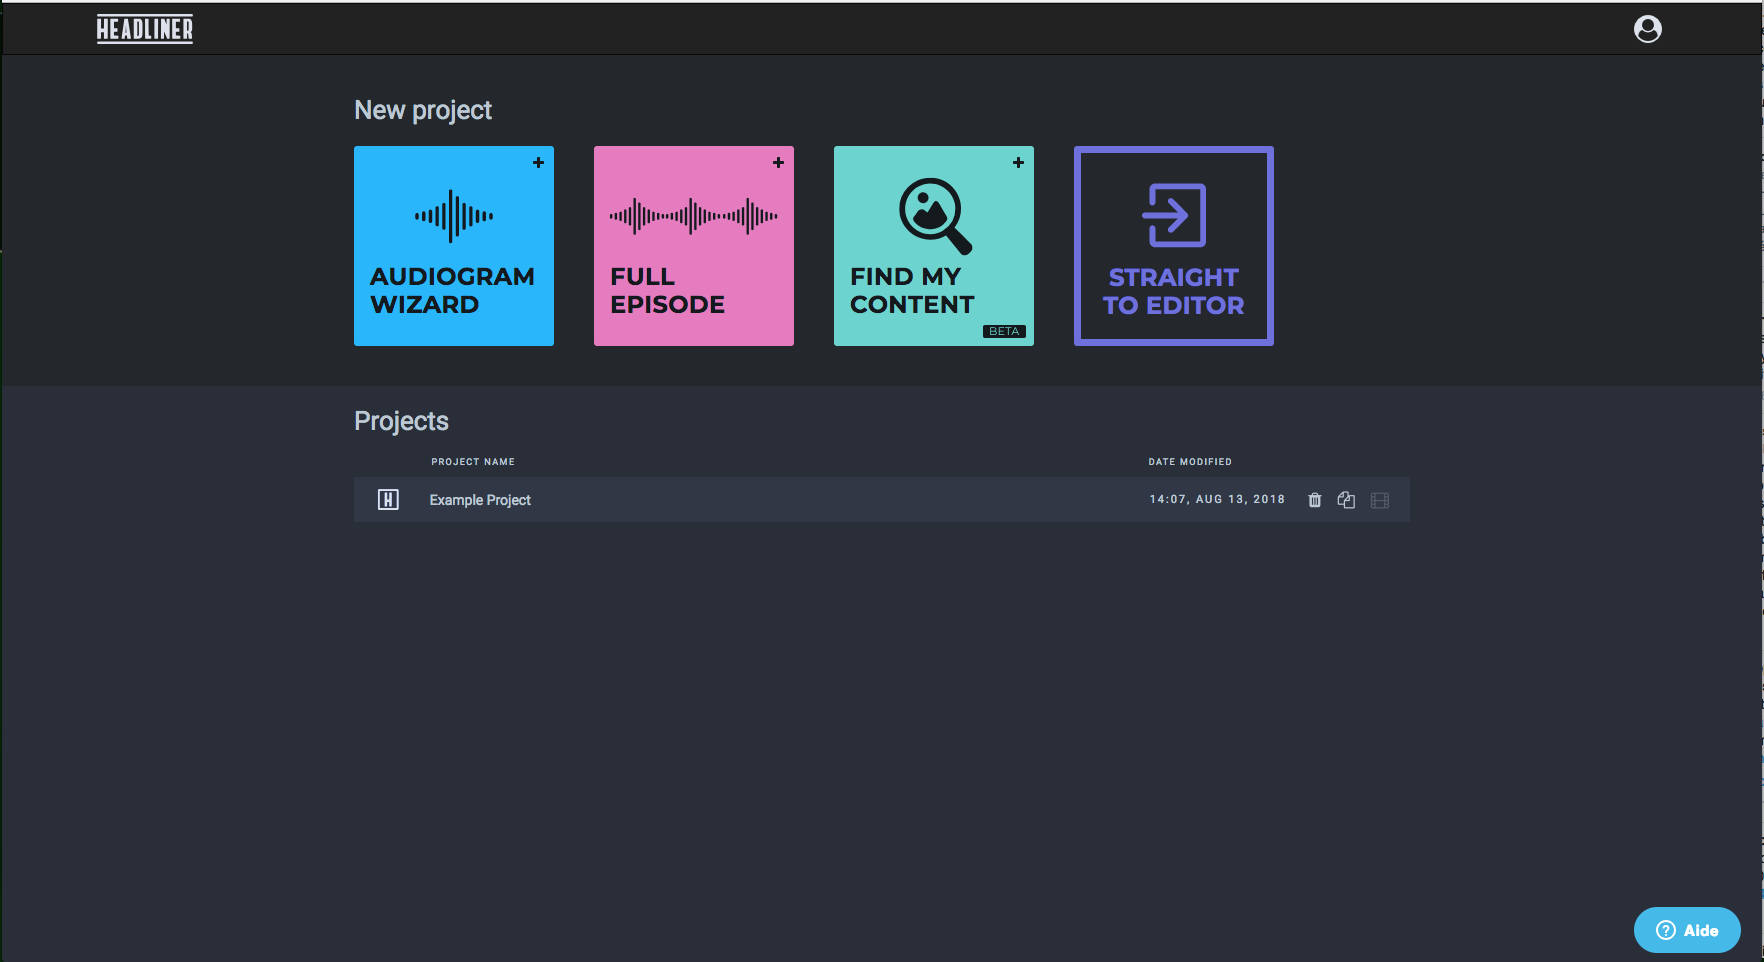Click the plus icon on Audiogram Wizard
The height and width of the screenshot is (962, 1764).
[538, 162]
